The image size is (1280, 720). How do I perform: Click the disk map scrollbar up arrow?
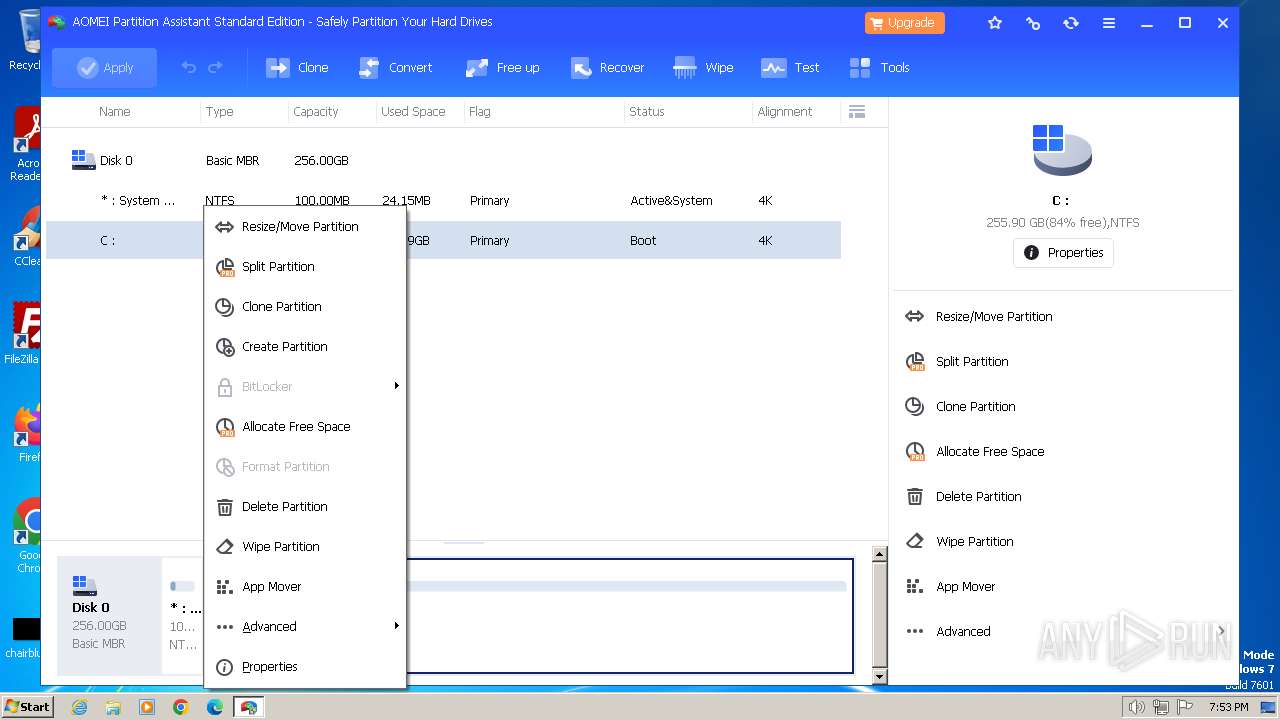[x=880, y=554]
